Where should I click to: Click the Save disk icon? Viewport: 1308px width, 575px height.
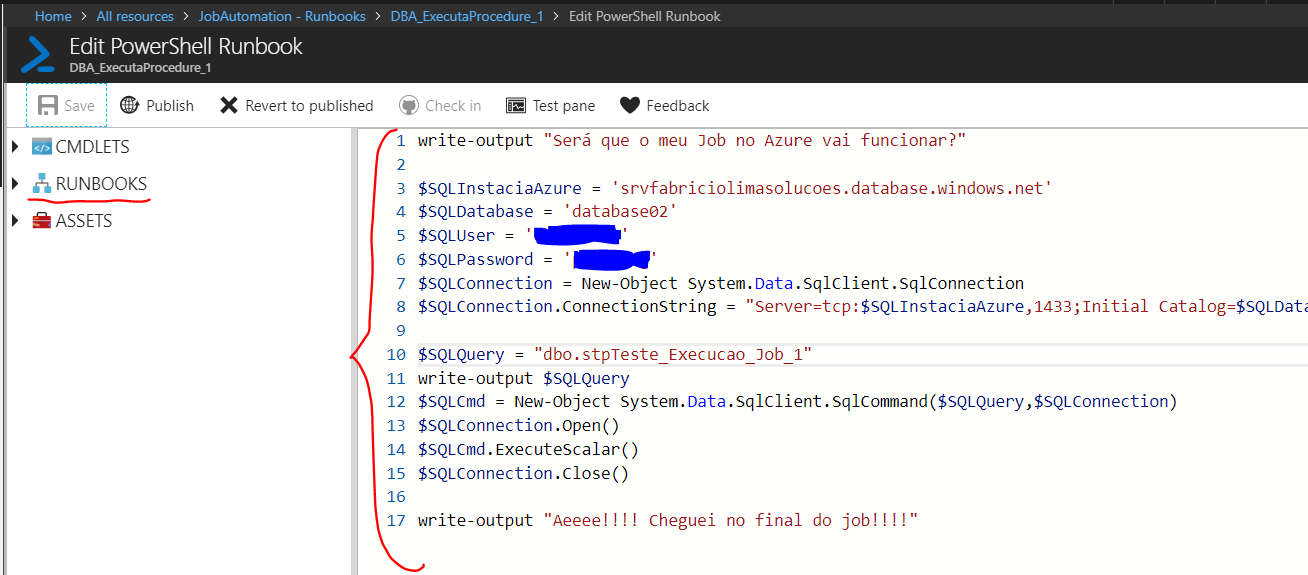47,105
